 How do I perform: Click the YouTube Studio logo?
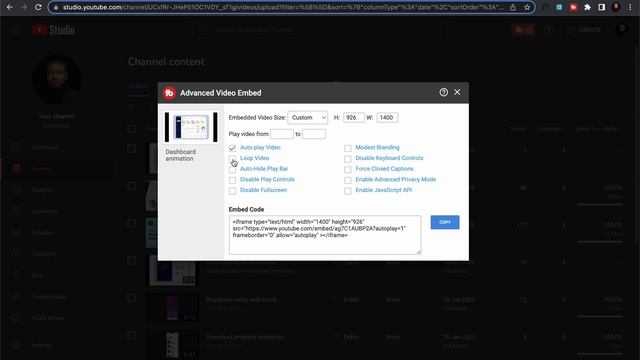click(53, 30)
